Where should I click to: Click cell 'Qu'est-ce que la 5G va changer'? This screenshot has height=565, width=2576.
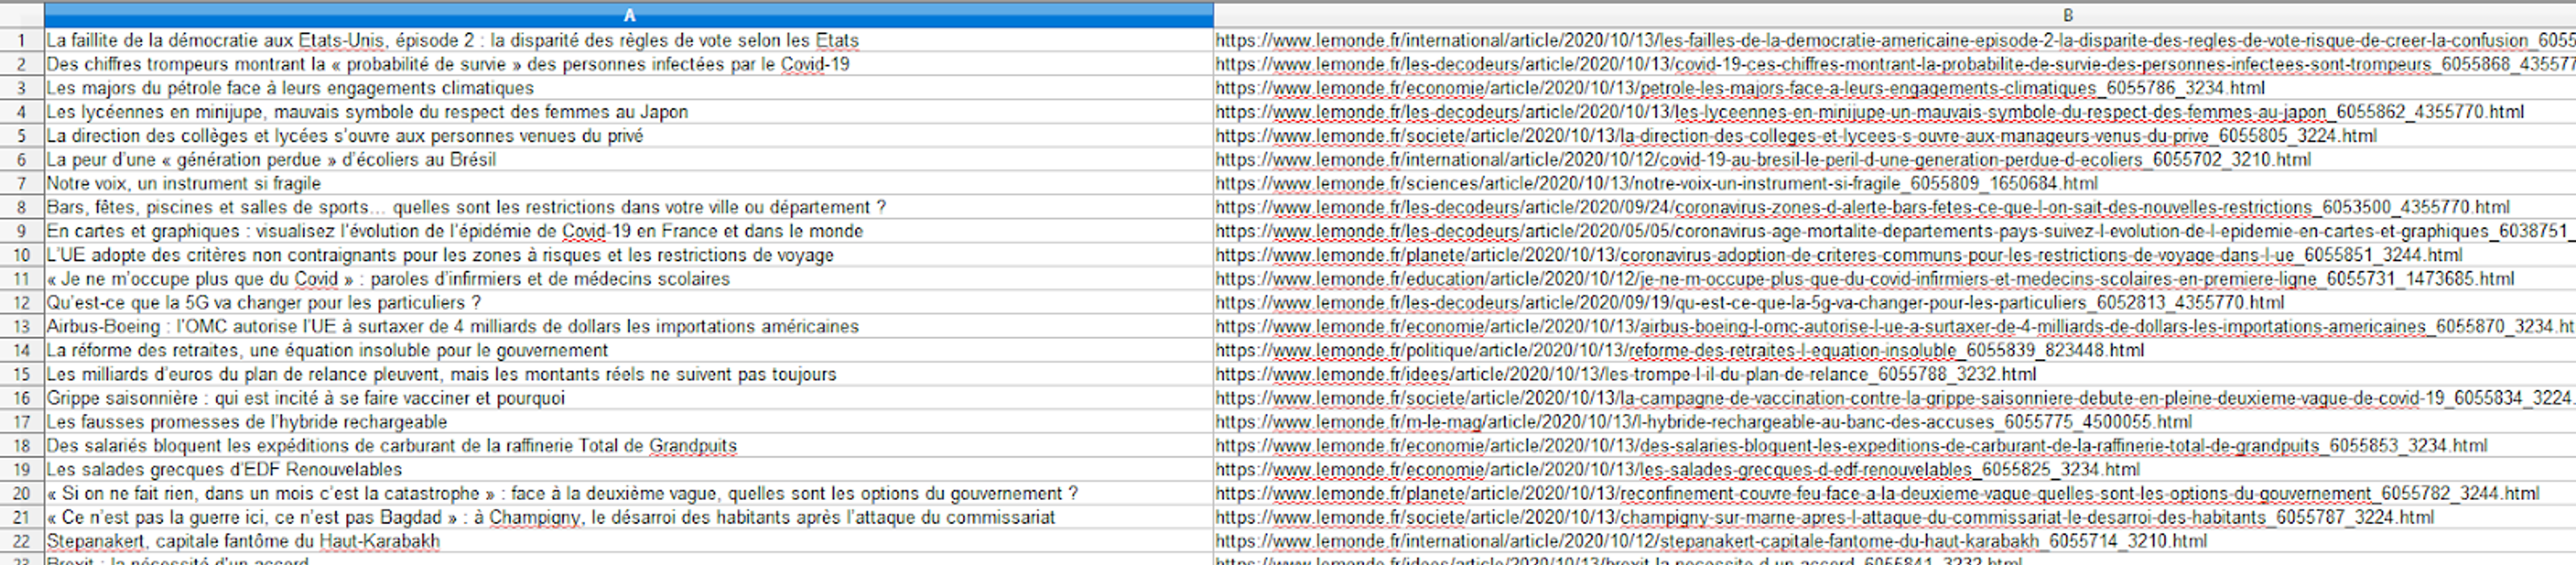pos(629,302)
